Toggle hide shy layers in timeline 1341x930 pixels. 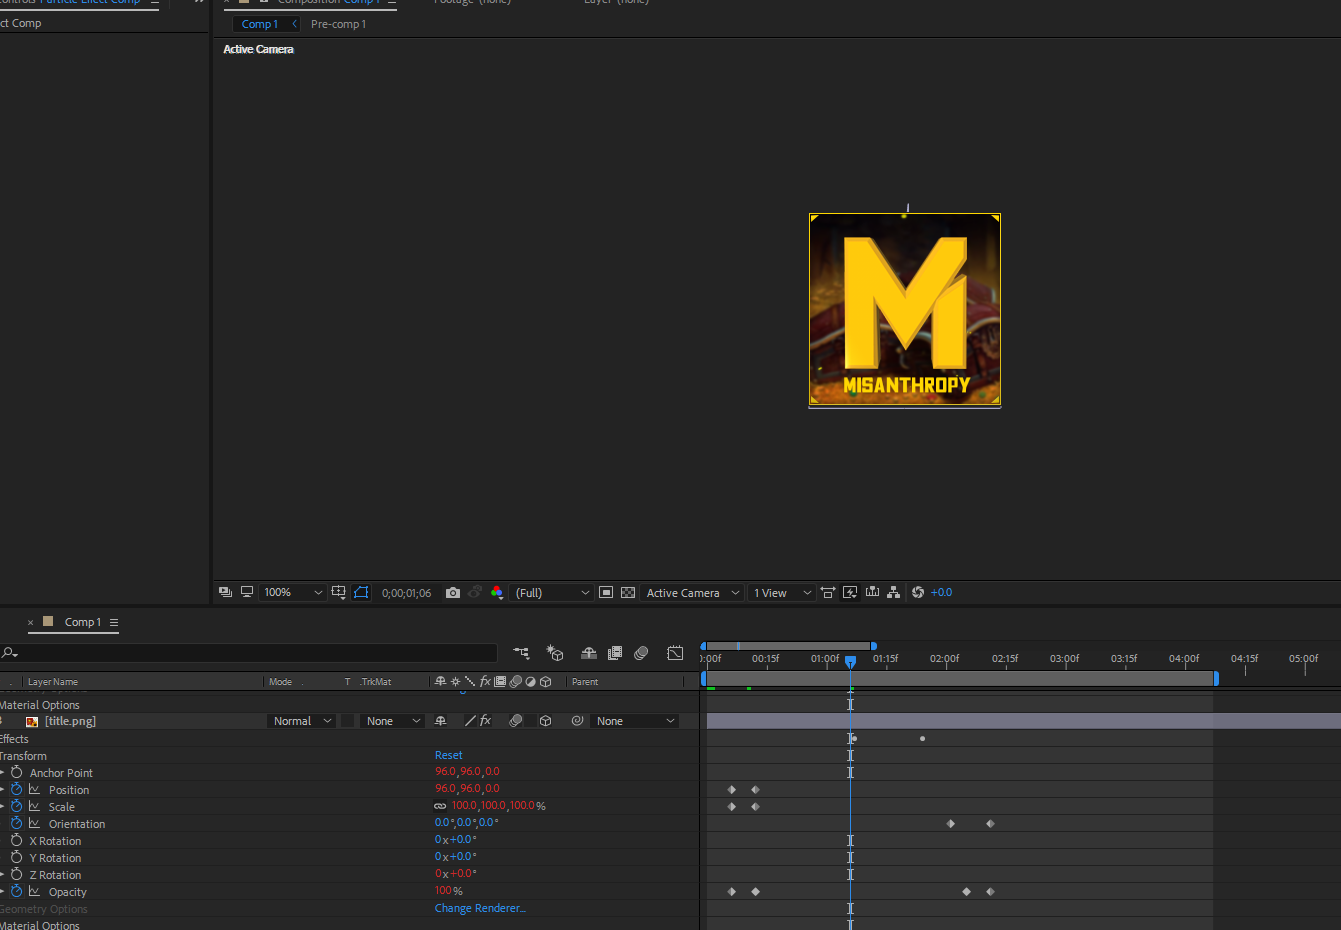coord(589,653)
